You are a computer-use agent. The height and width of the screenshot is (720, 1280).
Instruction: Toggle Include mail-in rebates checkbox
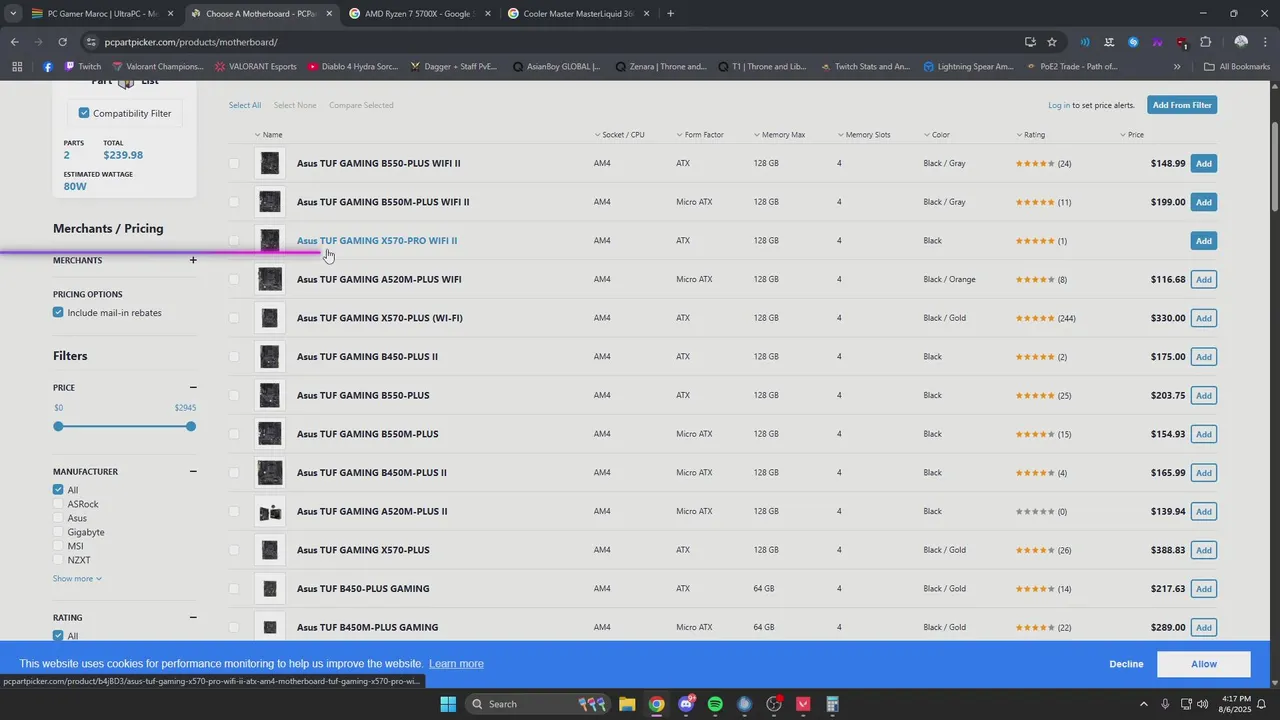coord(58,313)
